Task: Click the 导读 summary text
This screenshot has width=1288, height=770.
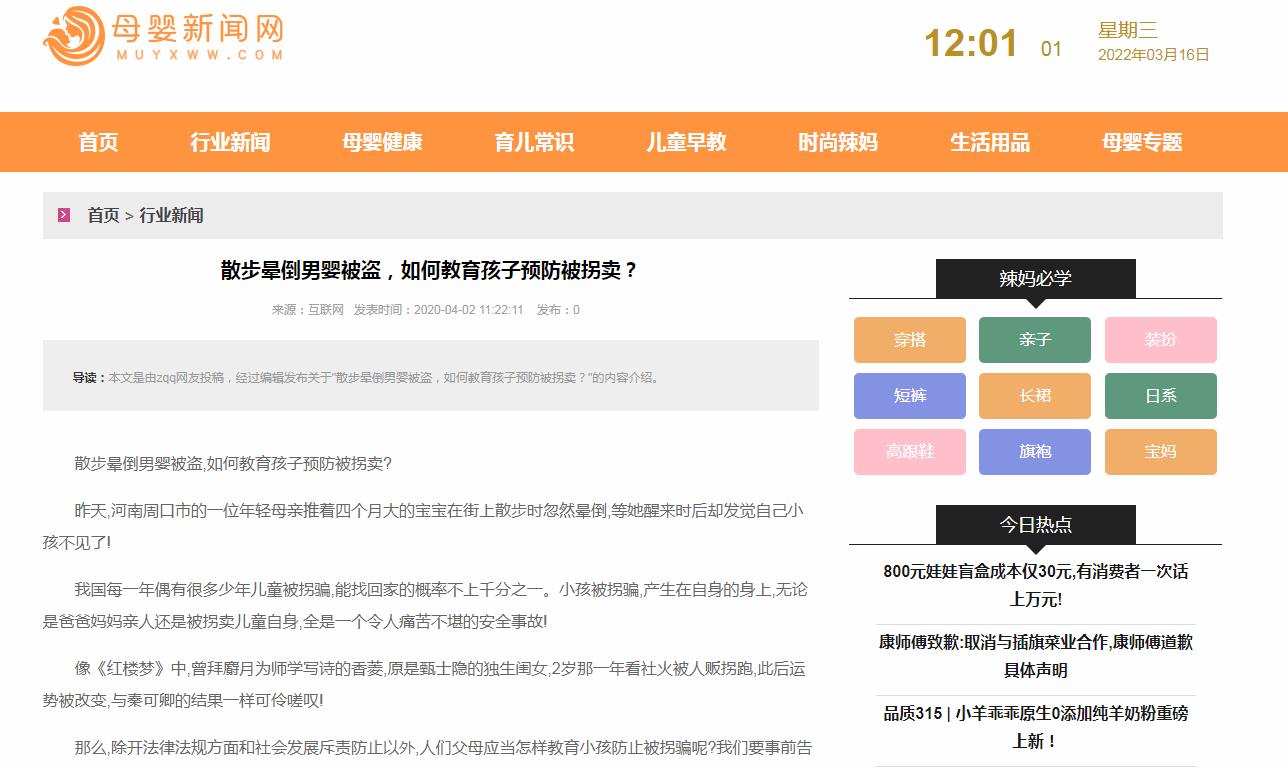Action: click(x=366, y=378)
